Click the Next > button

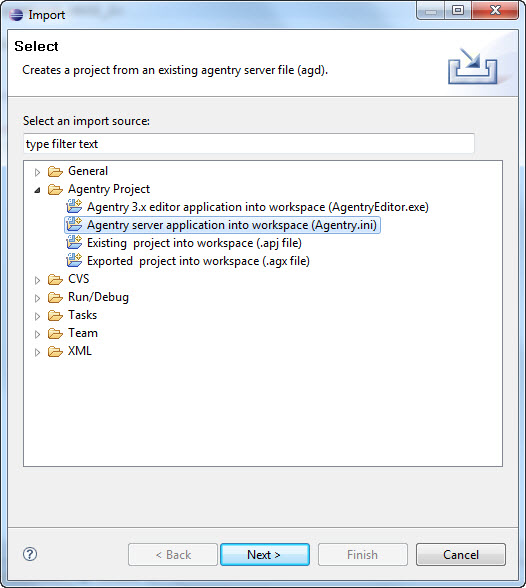pyautogui.click(x=265, y=554)
